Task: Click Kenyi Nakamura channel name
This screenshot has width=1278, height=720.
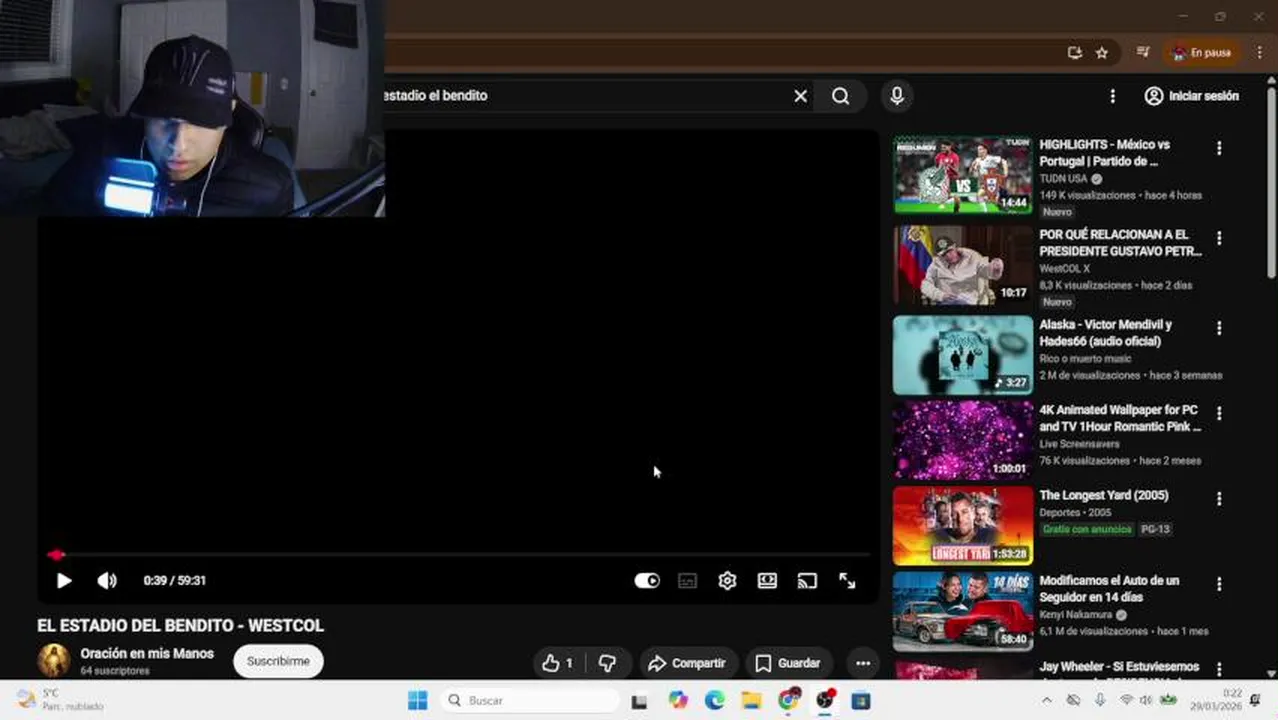Action: [1075, 615]
